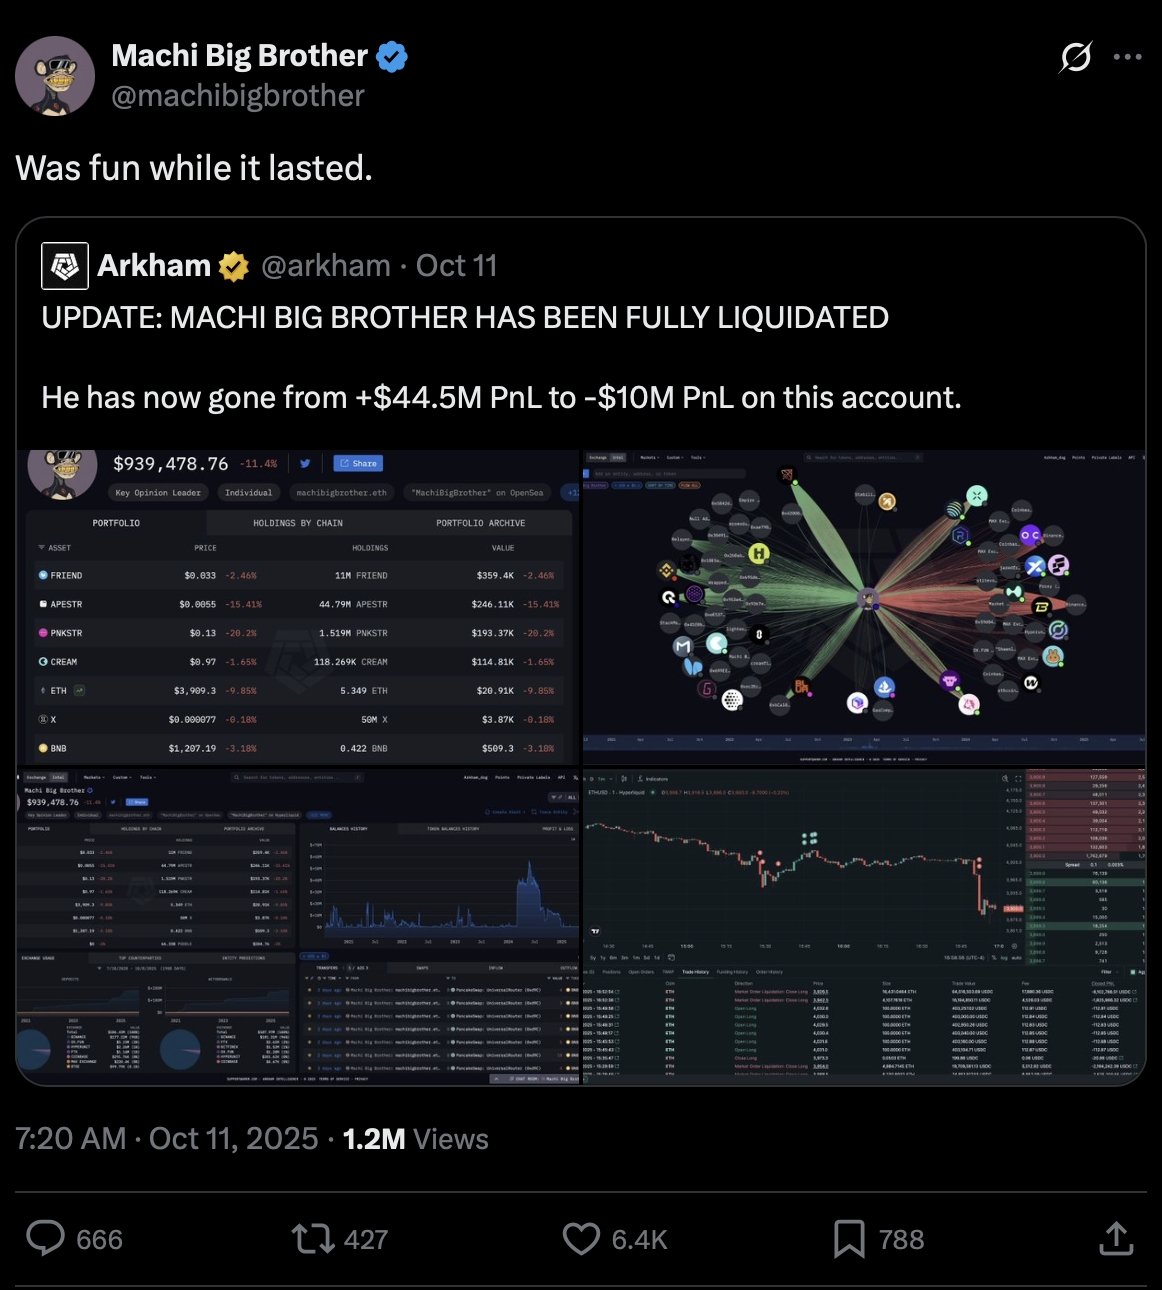
Task: Open the Arkham account name in quote
Action: tap(154, 266)
